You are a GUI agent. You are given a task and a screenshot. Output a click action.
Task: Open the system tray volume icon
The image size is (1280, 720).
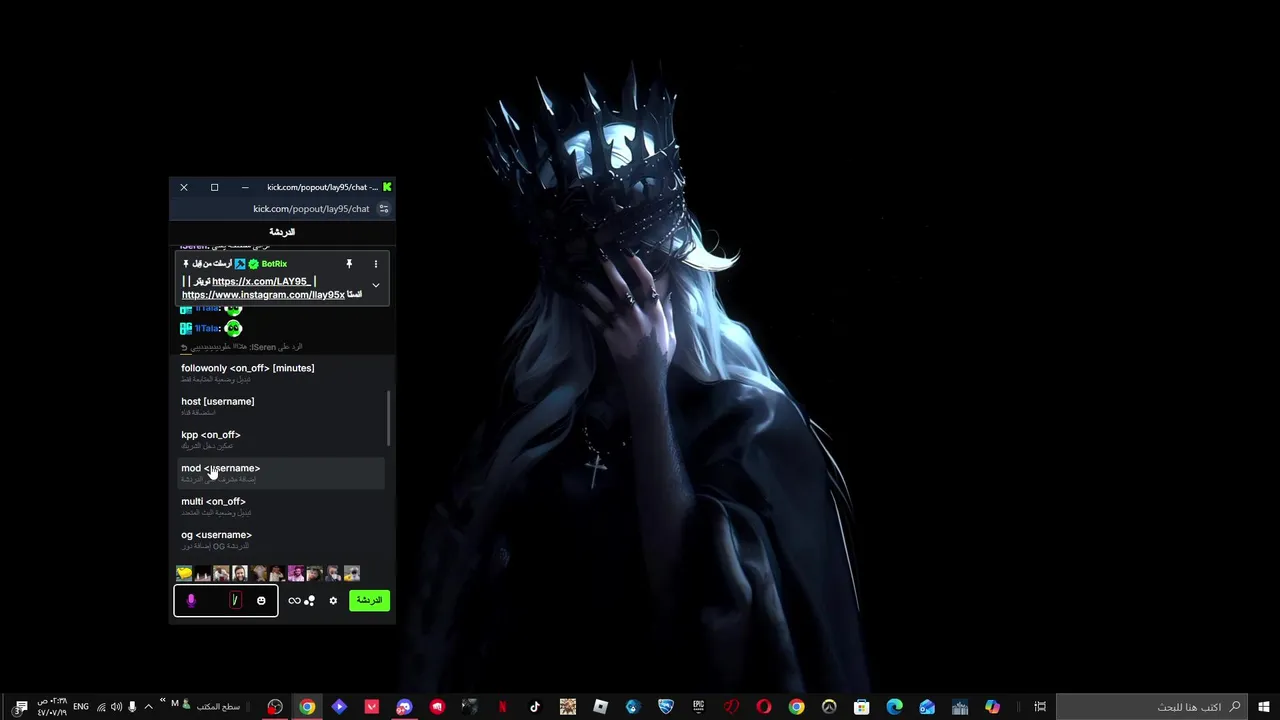coord(116,707)
